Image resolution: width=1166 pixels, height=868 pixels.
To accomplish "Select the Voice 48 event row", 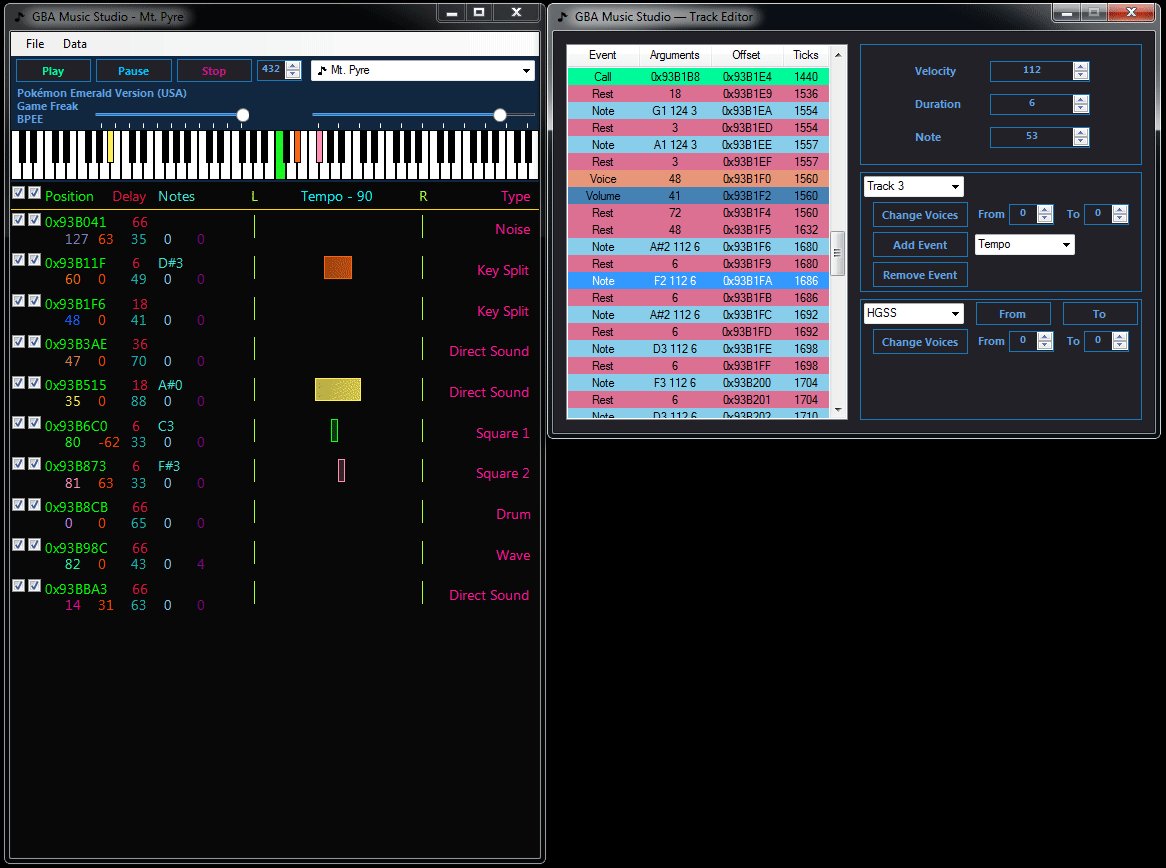I will click(698, 179).
